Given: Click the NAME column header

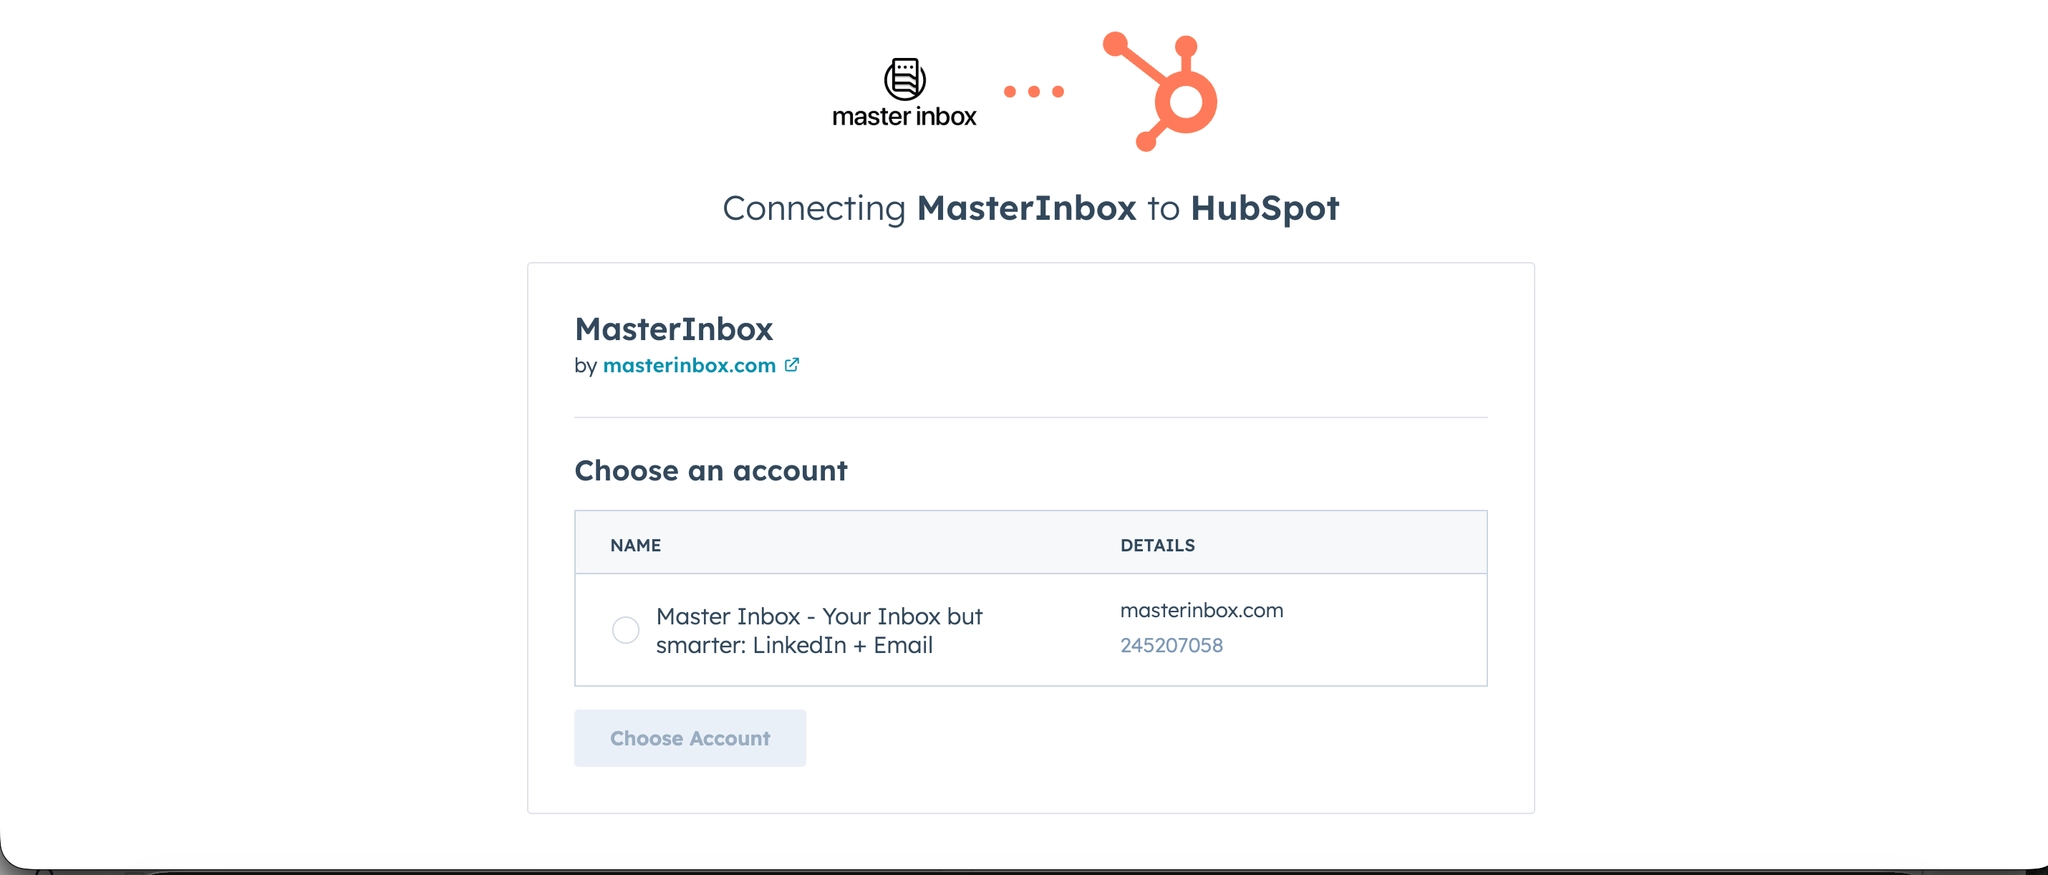Looking at the screenshot, I should pyautogui.click(x=635, y=545).
